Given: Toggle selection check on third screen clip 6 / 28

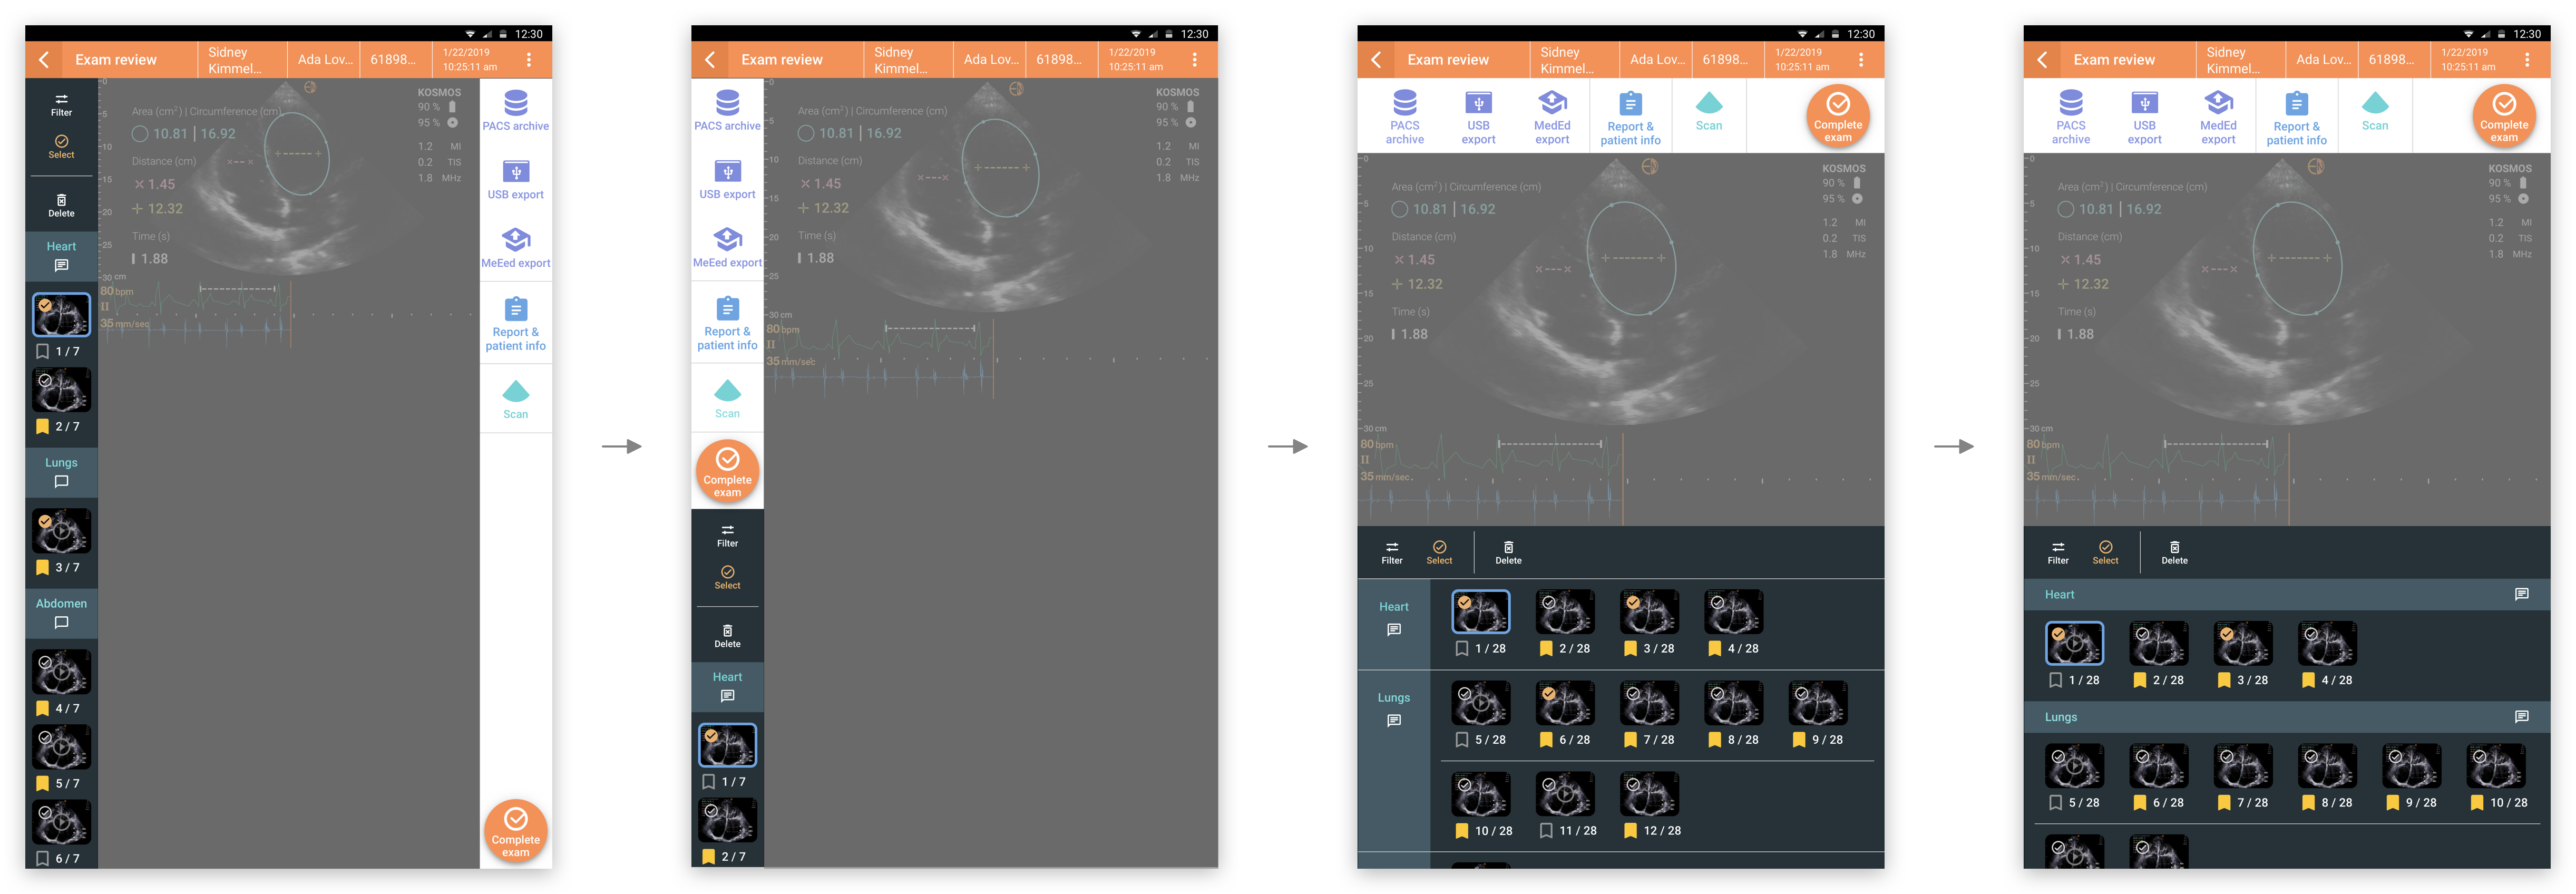Looking at the screenshot, I should point(1548,694).
